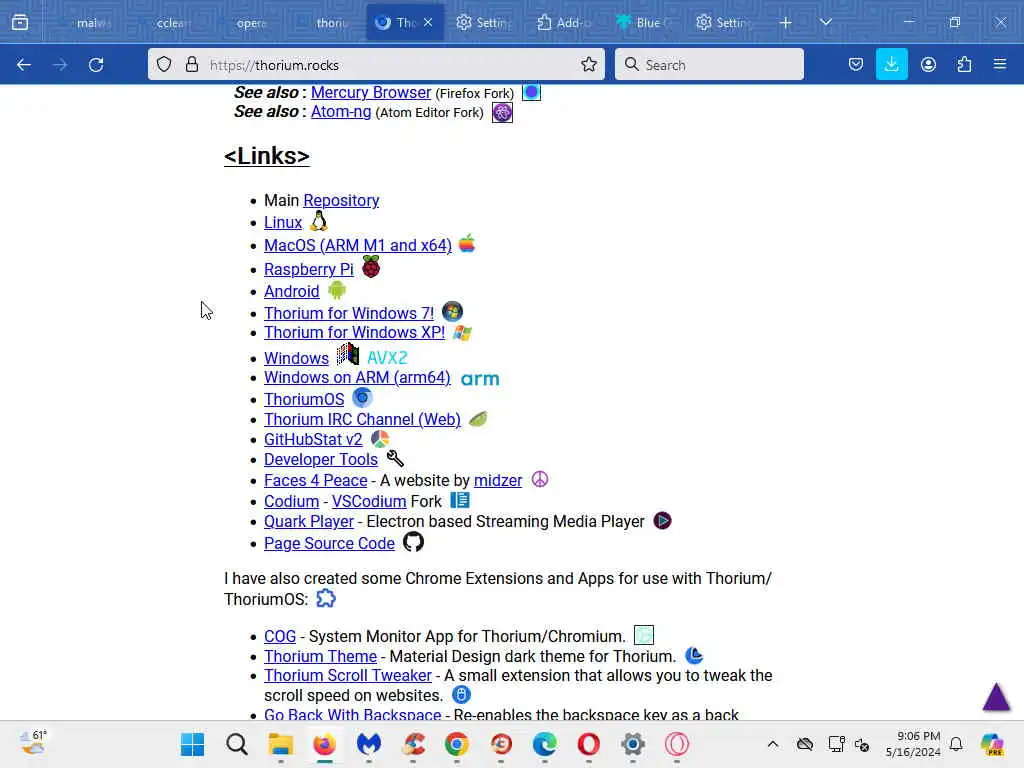The height and width of the screenshot is (768, 1024).
Task: Open a new tab with plus button
Action: [785, 23]
